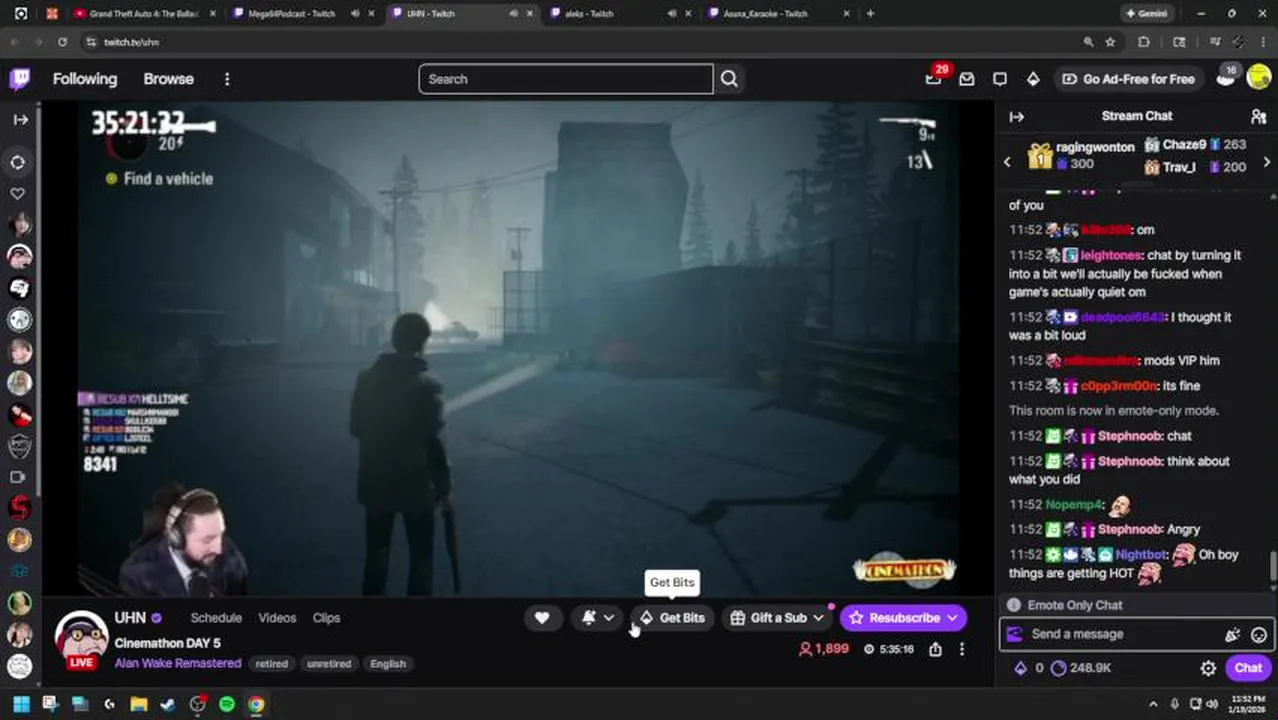Open the first followed-channels sidebar icon
Viewport: 1278px width, 720px height.
(19, 224)
